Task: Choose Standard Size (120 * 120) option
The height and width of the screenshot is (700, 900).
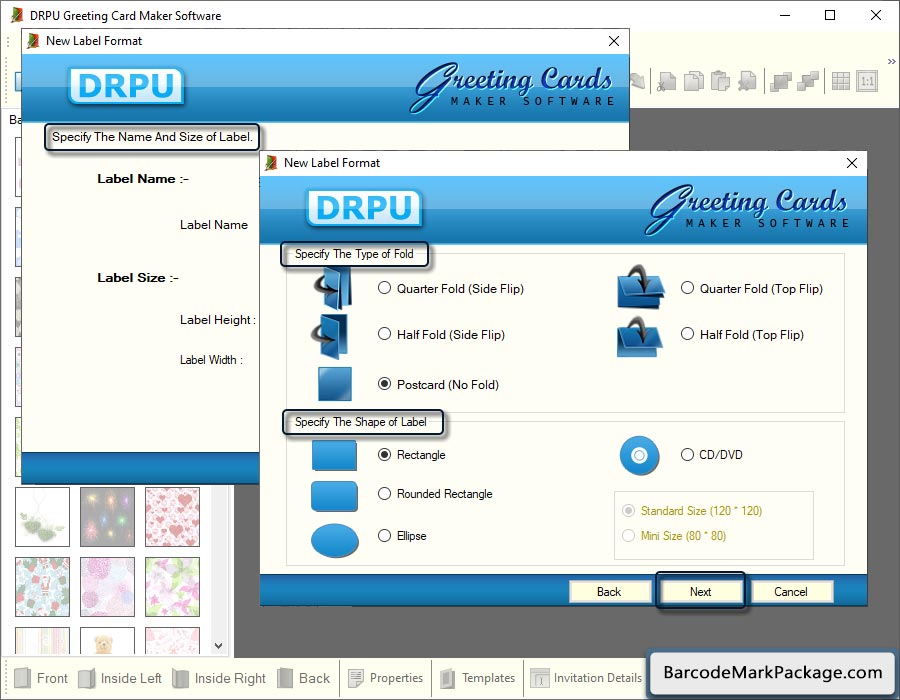Action: pyautogui.click(x=692, y=511)
